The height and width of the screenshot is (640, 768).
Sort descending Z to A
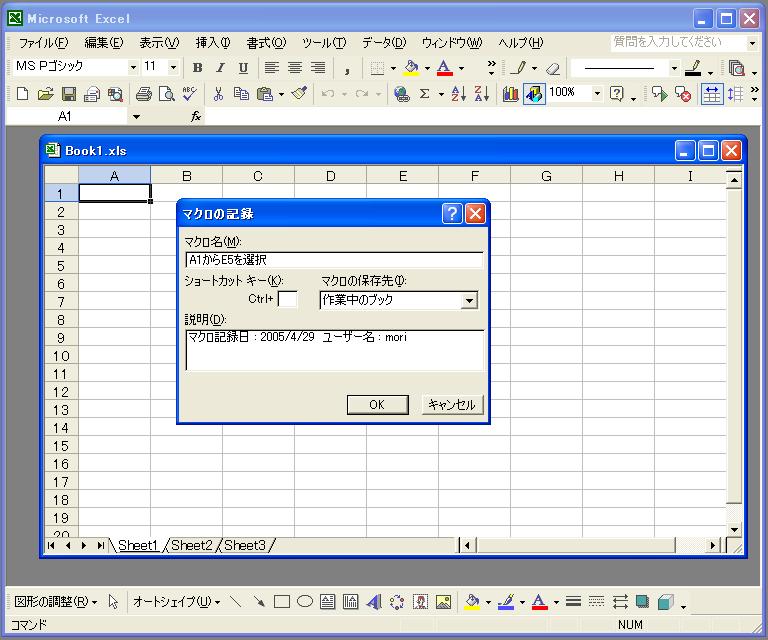click(x=482, y=94)
